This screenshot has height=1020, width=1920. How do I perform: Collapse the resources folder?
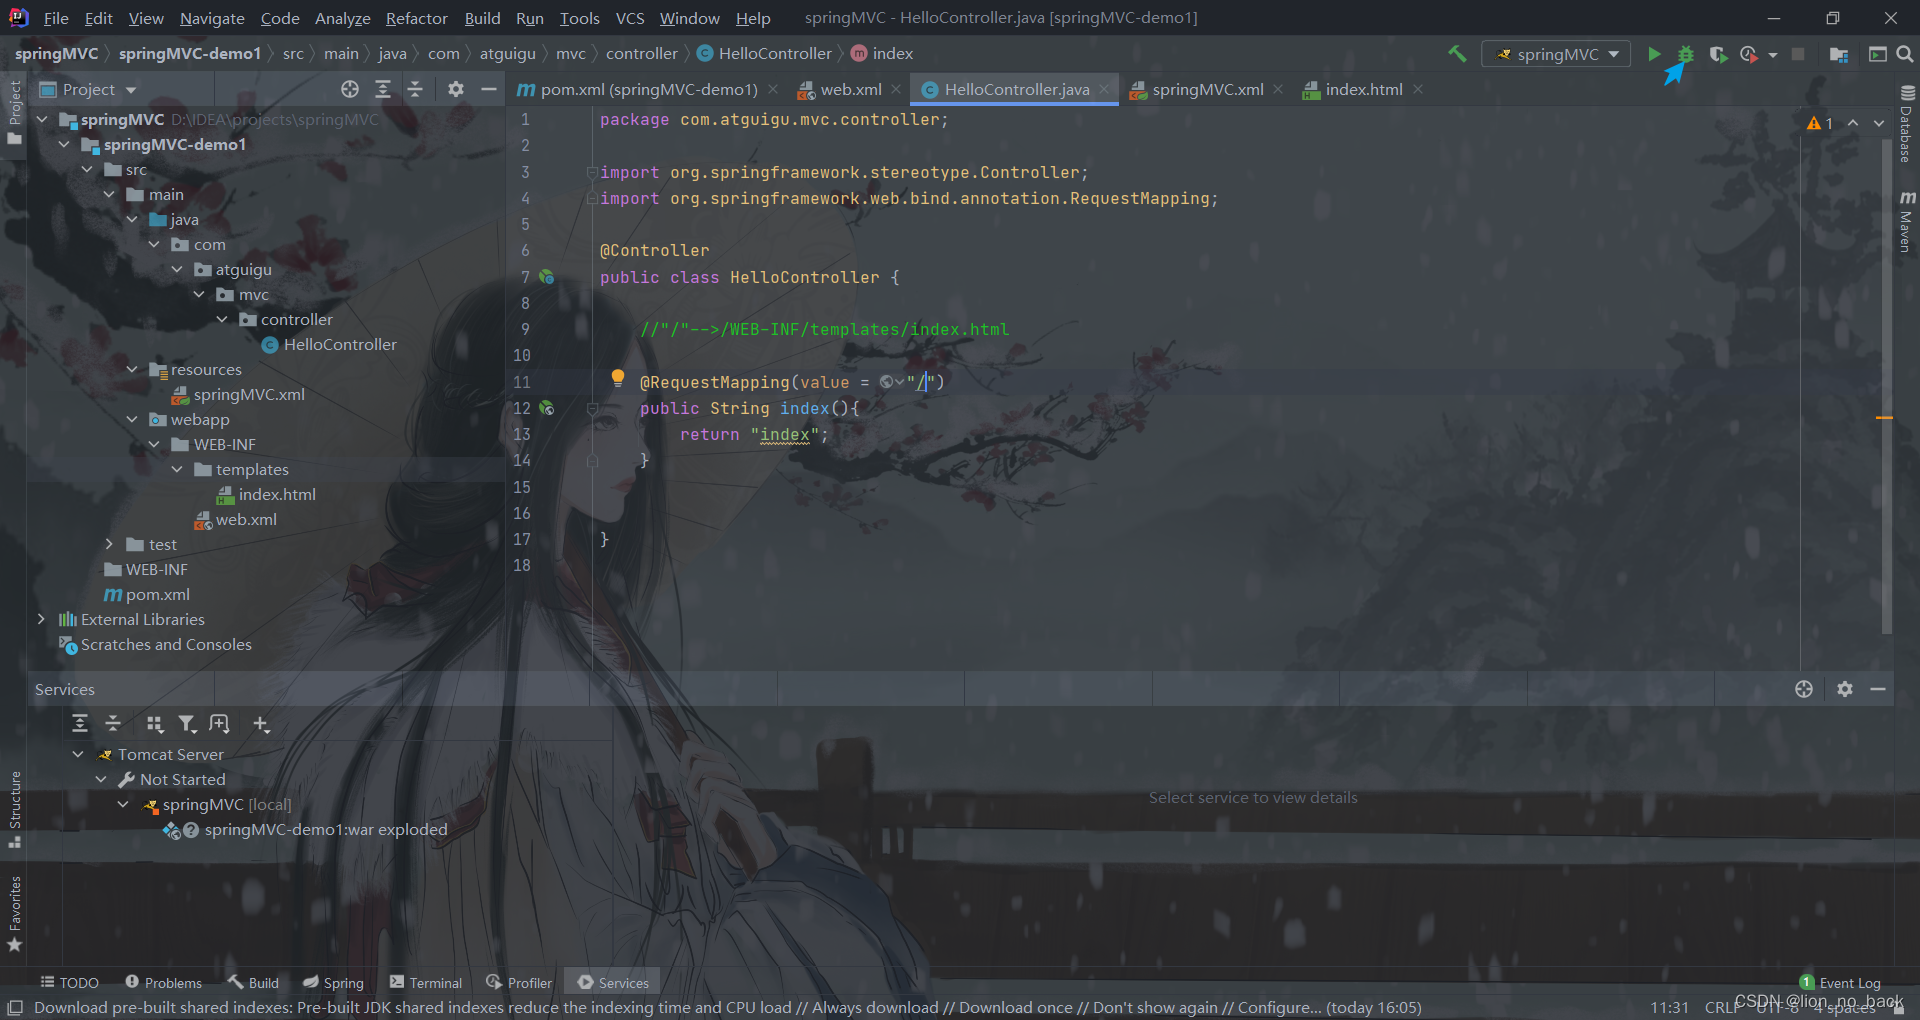(132, 369)
